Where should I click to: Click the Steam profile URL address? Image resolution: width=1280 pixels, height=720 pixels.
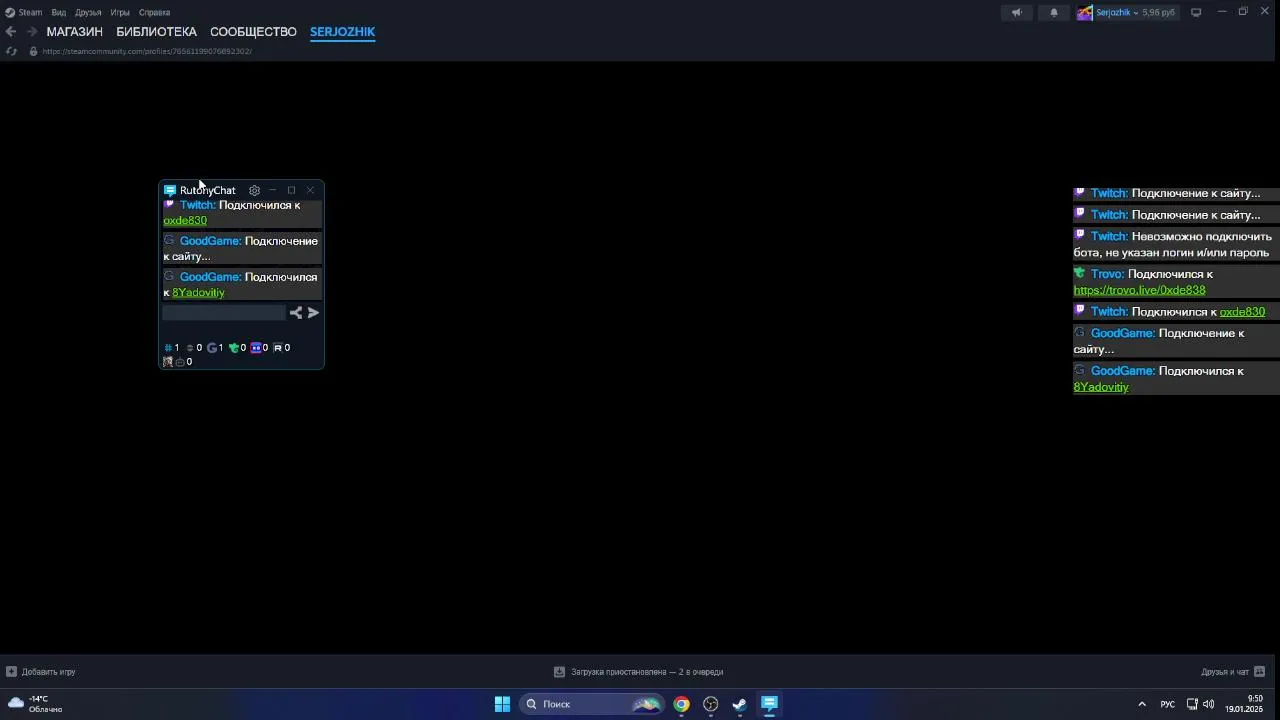pos(147,51)
